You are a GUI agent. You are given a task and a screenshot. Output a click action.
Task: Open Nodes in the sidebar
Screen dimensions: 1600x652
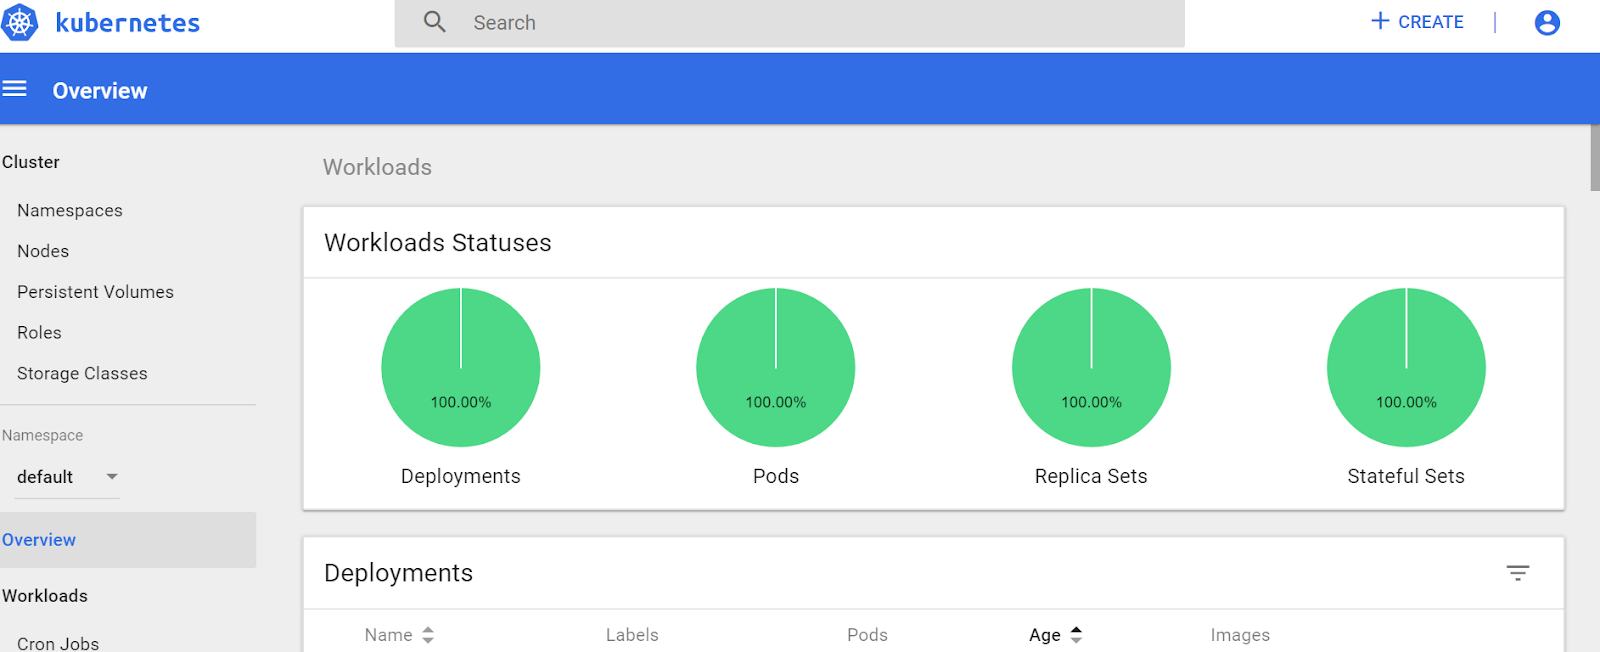point(43,251)
